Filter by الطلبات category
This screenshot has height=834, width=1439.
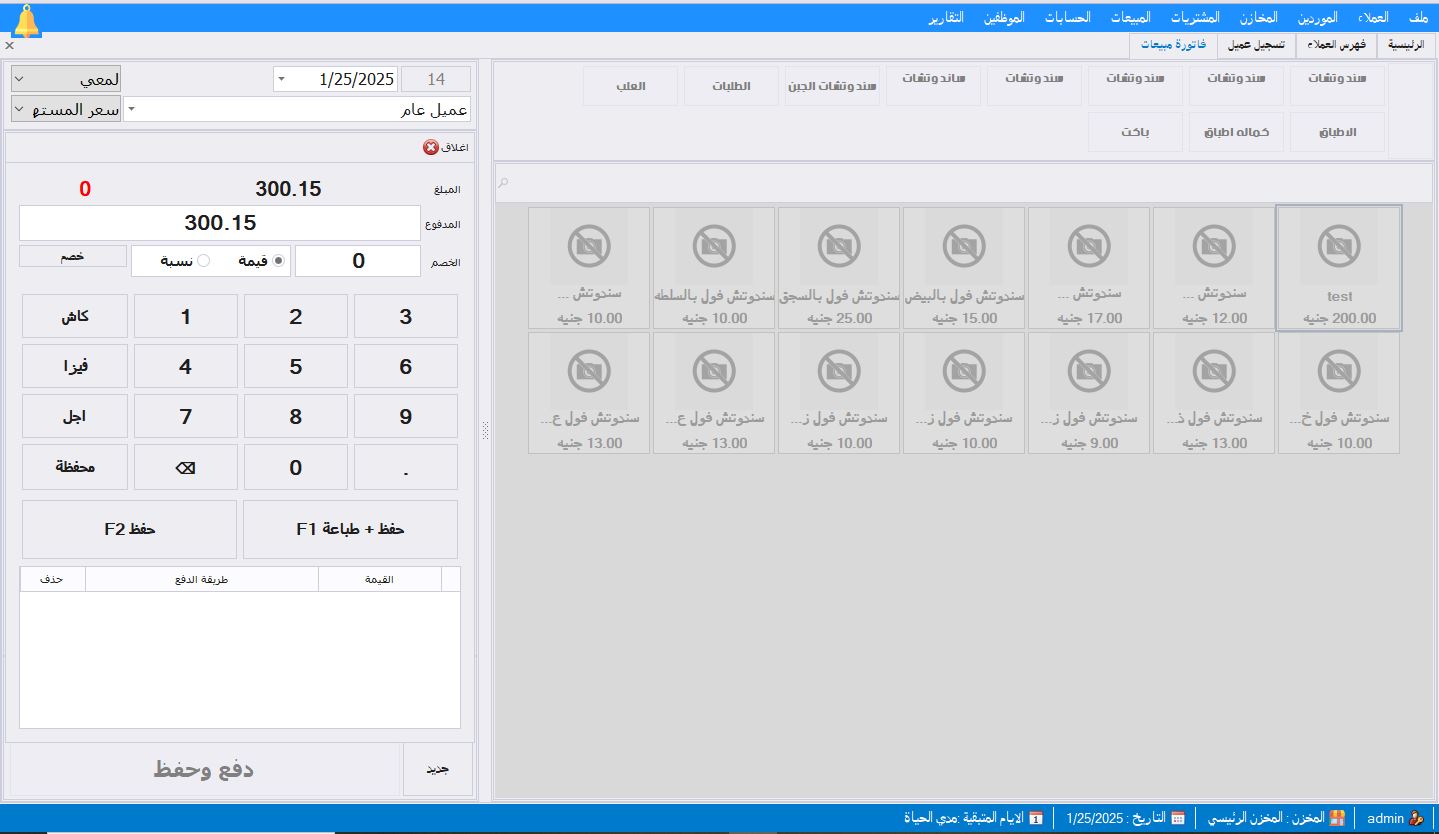732,86
